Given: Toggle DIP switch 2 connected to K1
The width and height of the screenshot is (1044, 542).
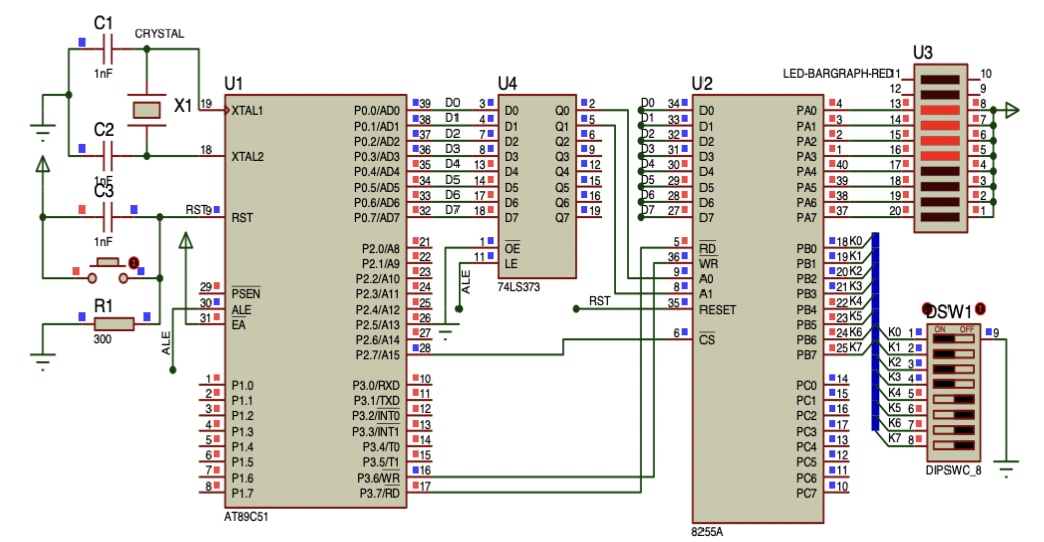Looking at the screenshot, I should pyautogui.click(x=953, y=354).
